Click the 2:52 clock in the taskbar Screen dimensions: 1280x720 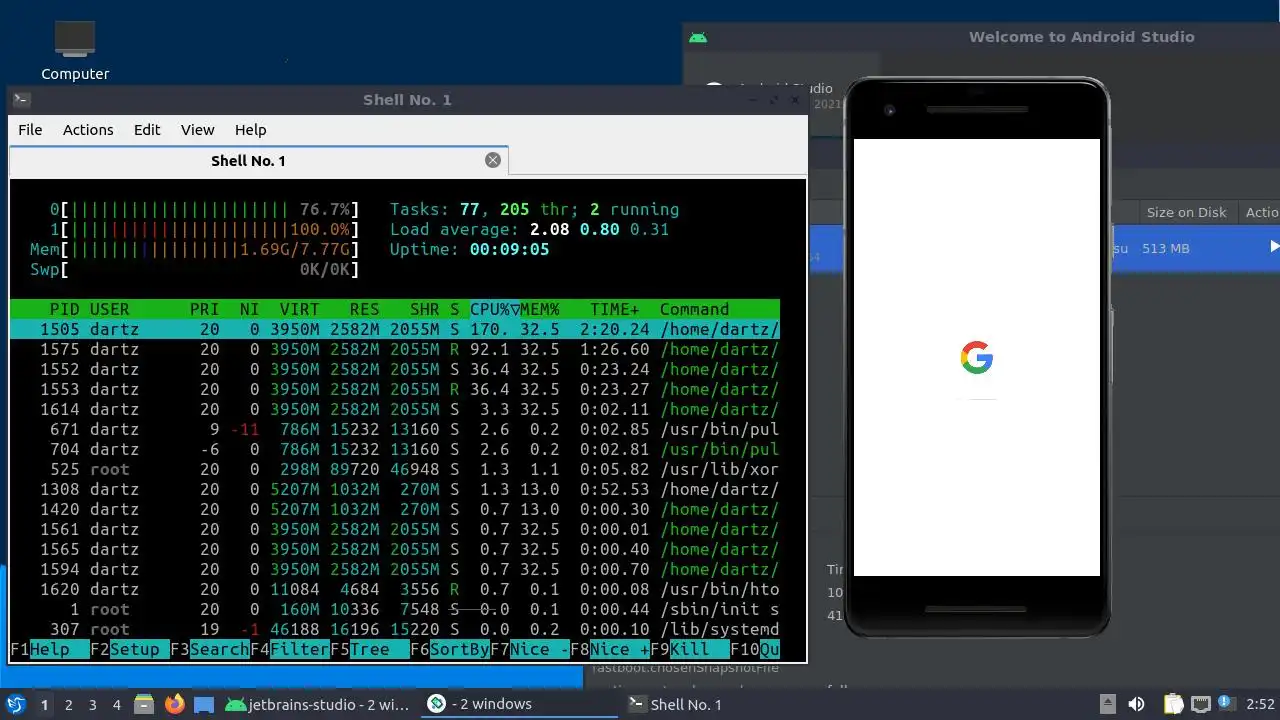tap(1260, 705)
